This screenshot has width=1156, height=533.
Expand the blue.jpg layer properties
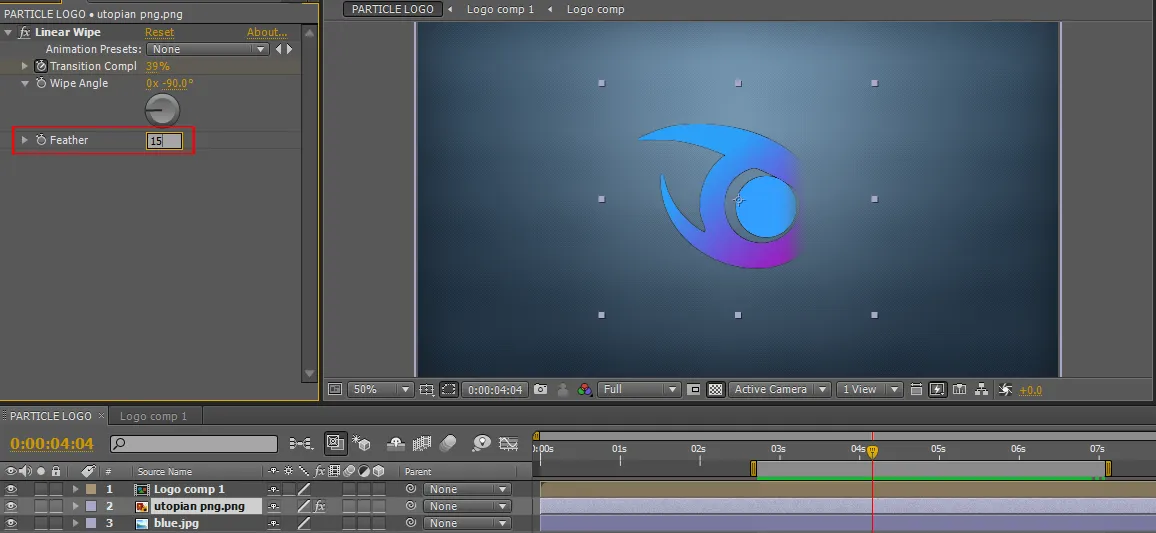point(75,523)
